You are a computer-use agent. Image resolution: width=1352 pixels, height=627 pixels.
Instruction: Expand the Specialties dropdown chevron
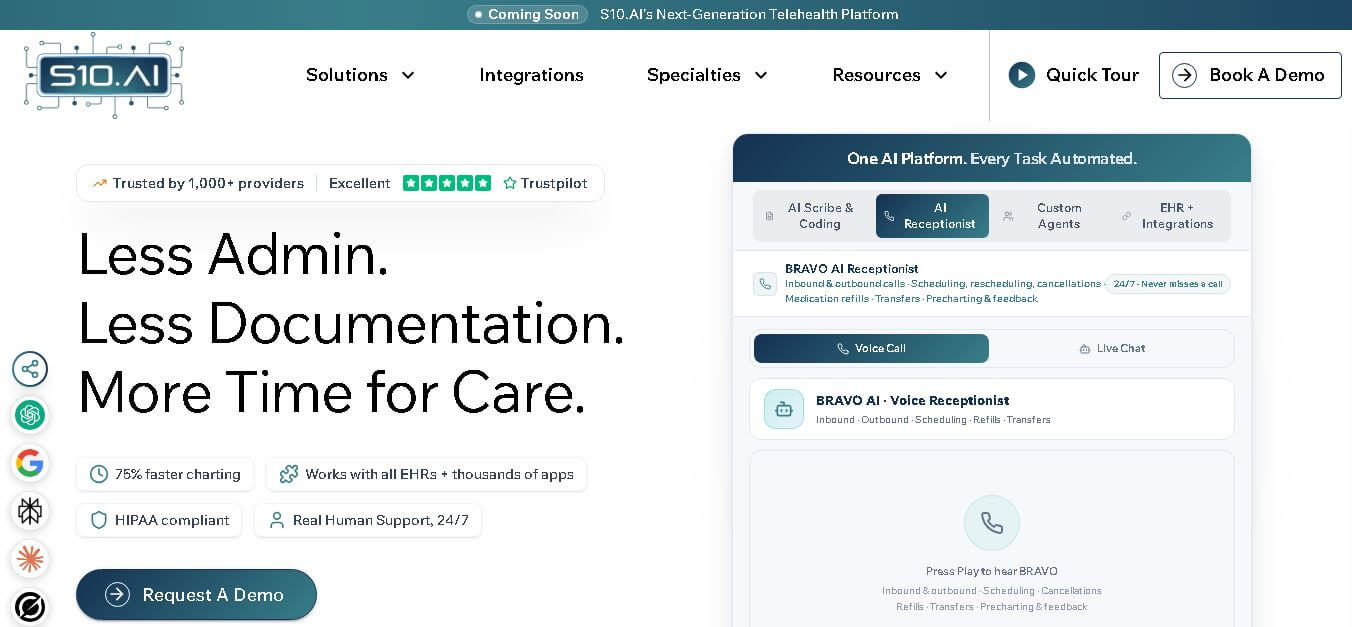[x=761, y=75]
